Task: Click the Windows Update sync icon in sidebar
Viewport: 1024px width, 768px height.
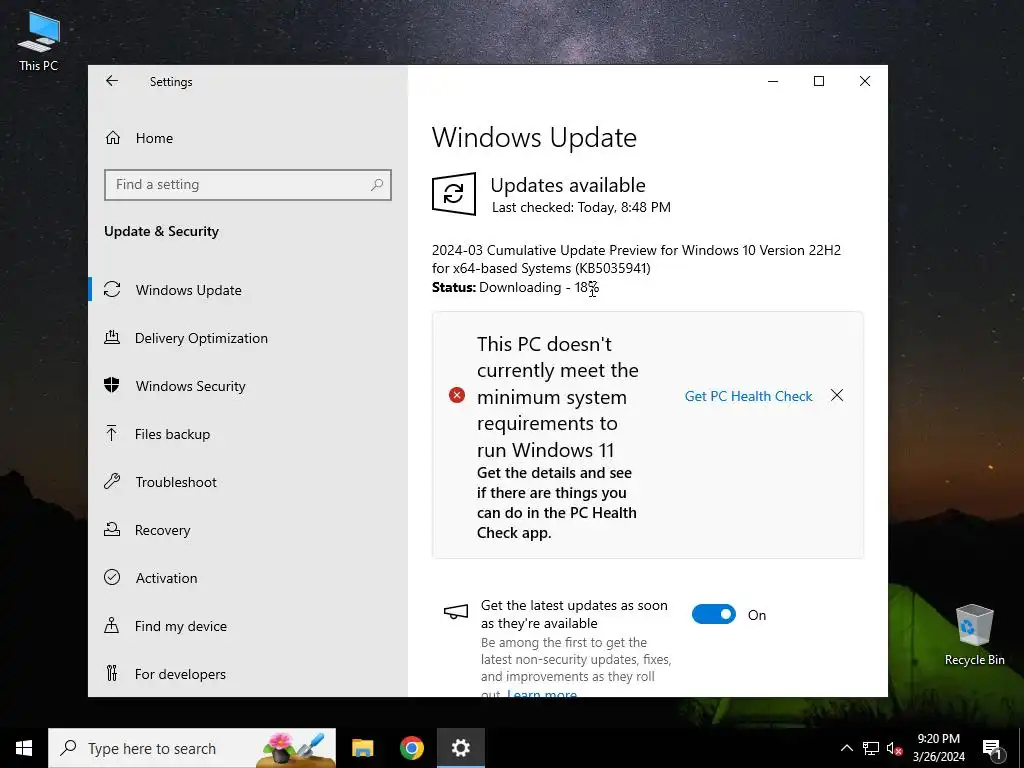Action: pyautogui.click(x=112, y=289)
